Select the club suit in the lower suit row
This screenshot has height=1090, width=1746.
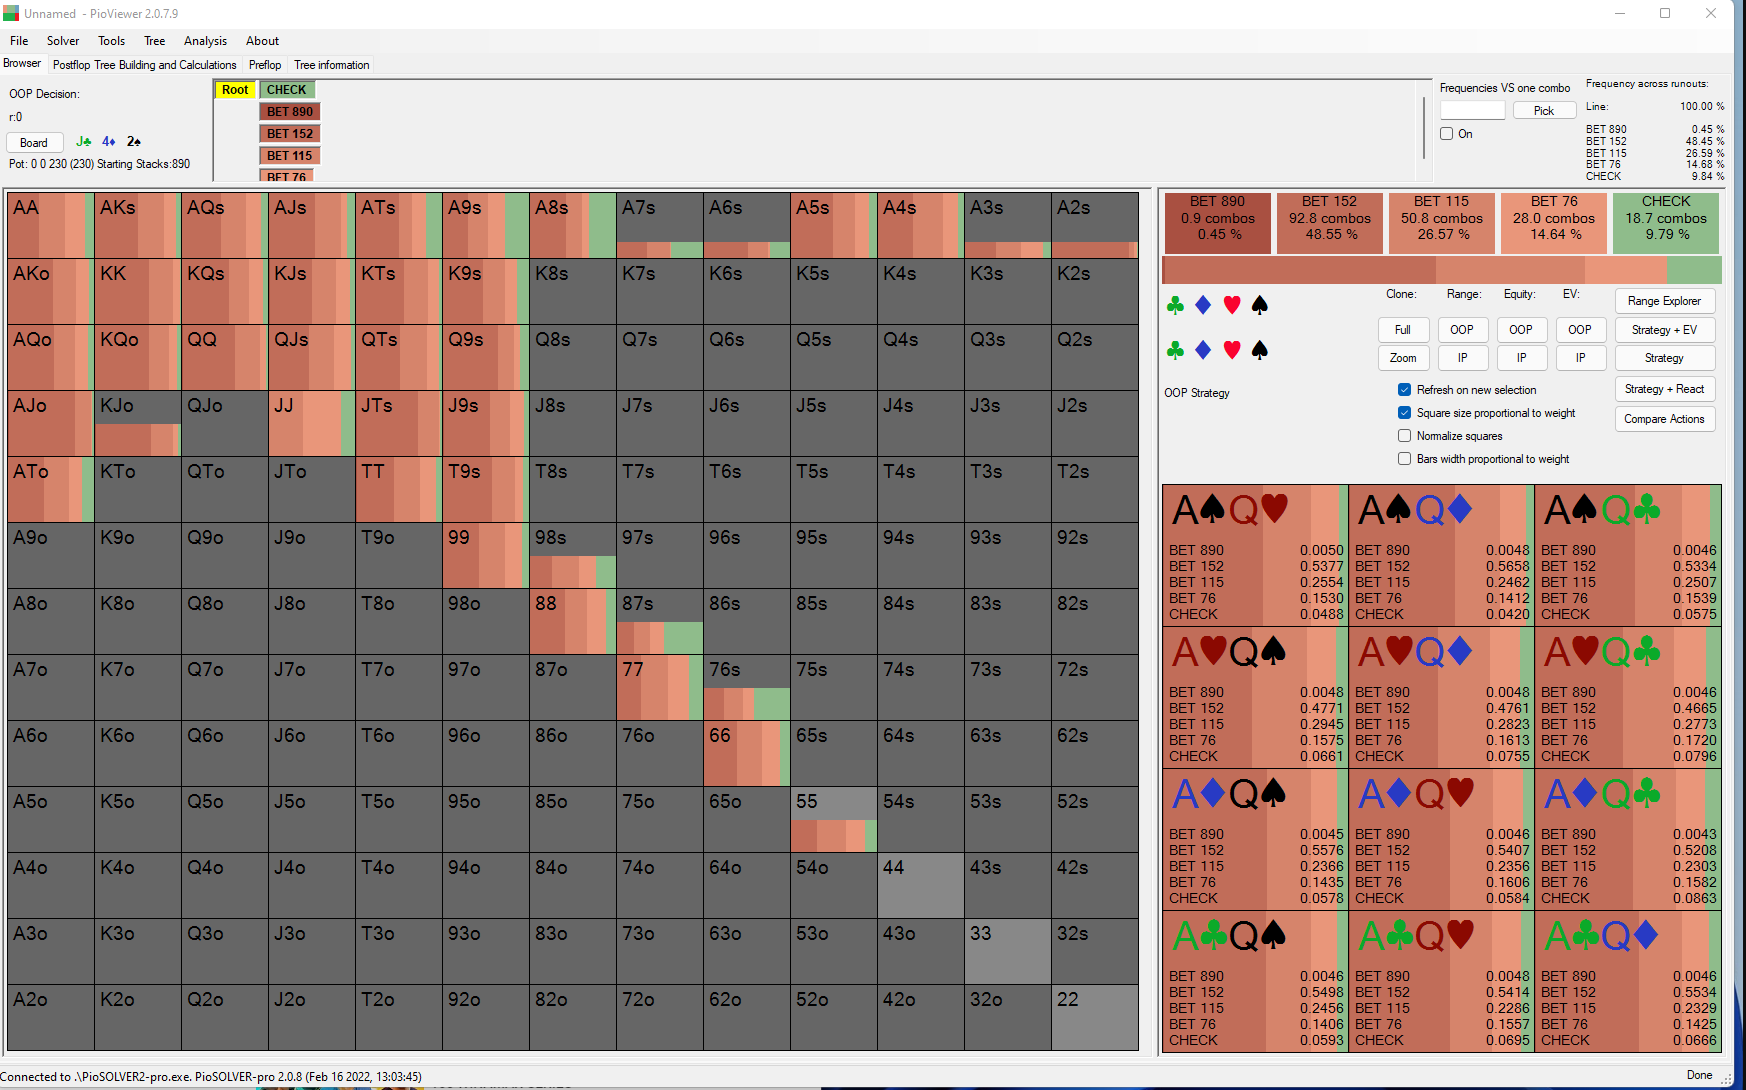coord(1175,350)
